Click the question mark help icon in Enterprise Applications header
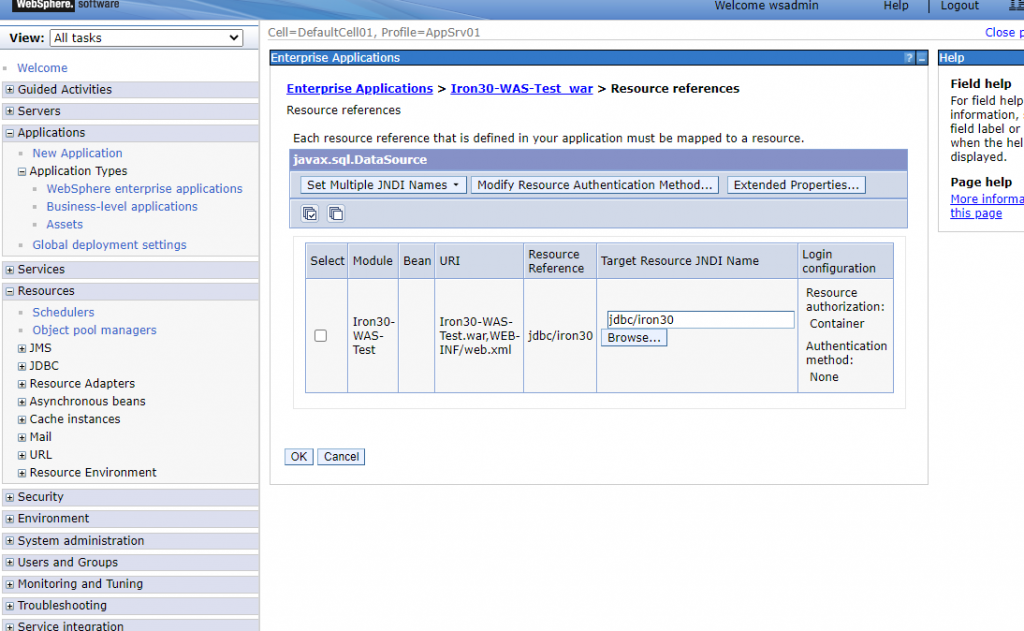1024x631 pixels. 908,58
